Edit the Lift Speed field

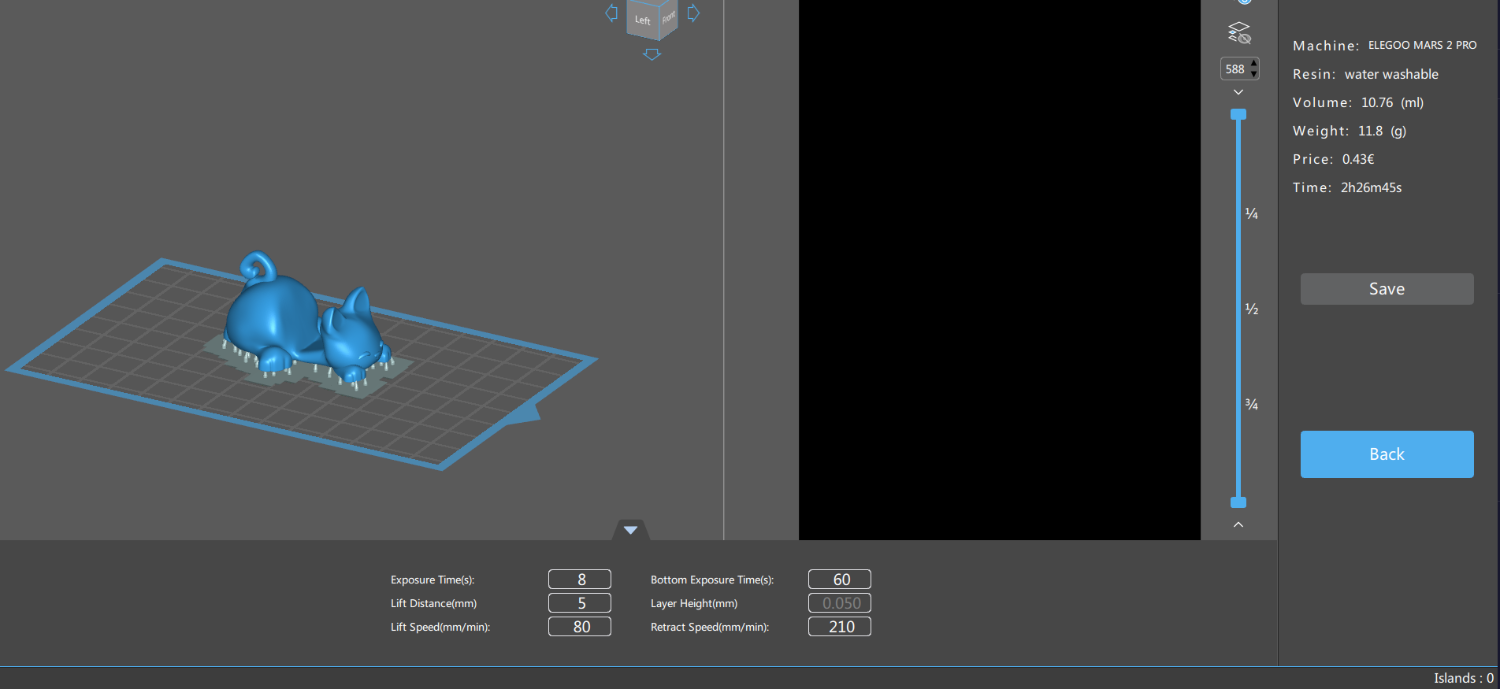(580, 627)
